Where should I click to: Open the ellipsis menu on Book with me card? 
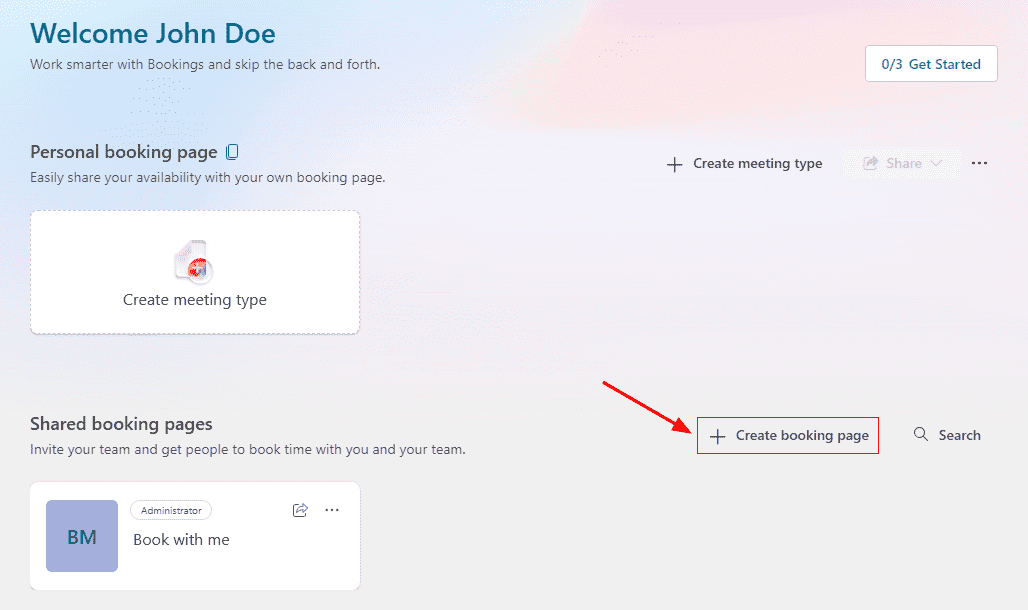tap(332, 510)
